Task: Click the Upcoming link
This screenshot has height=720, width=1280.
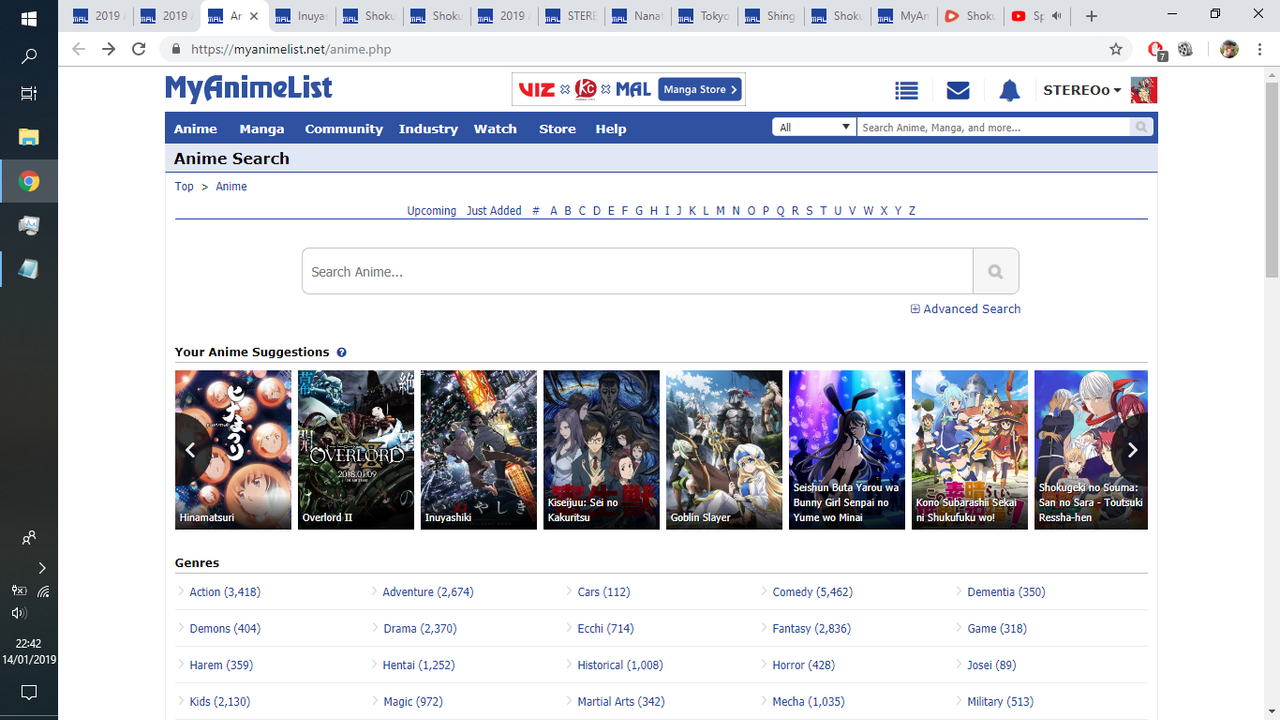Action: coord(431,211)
